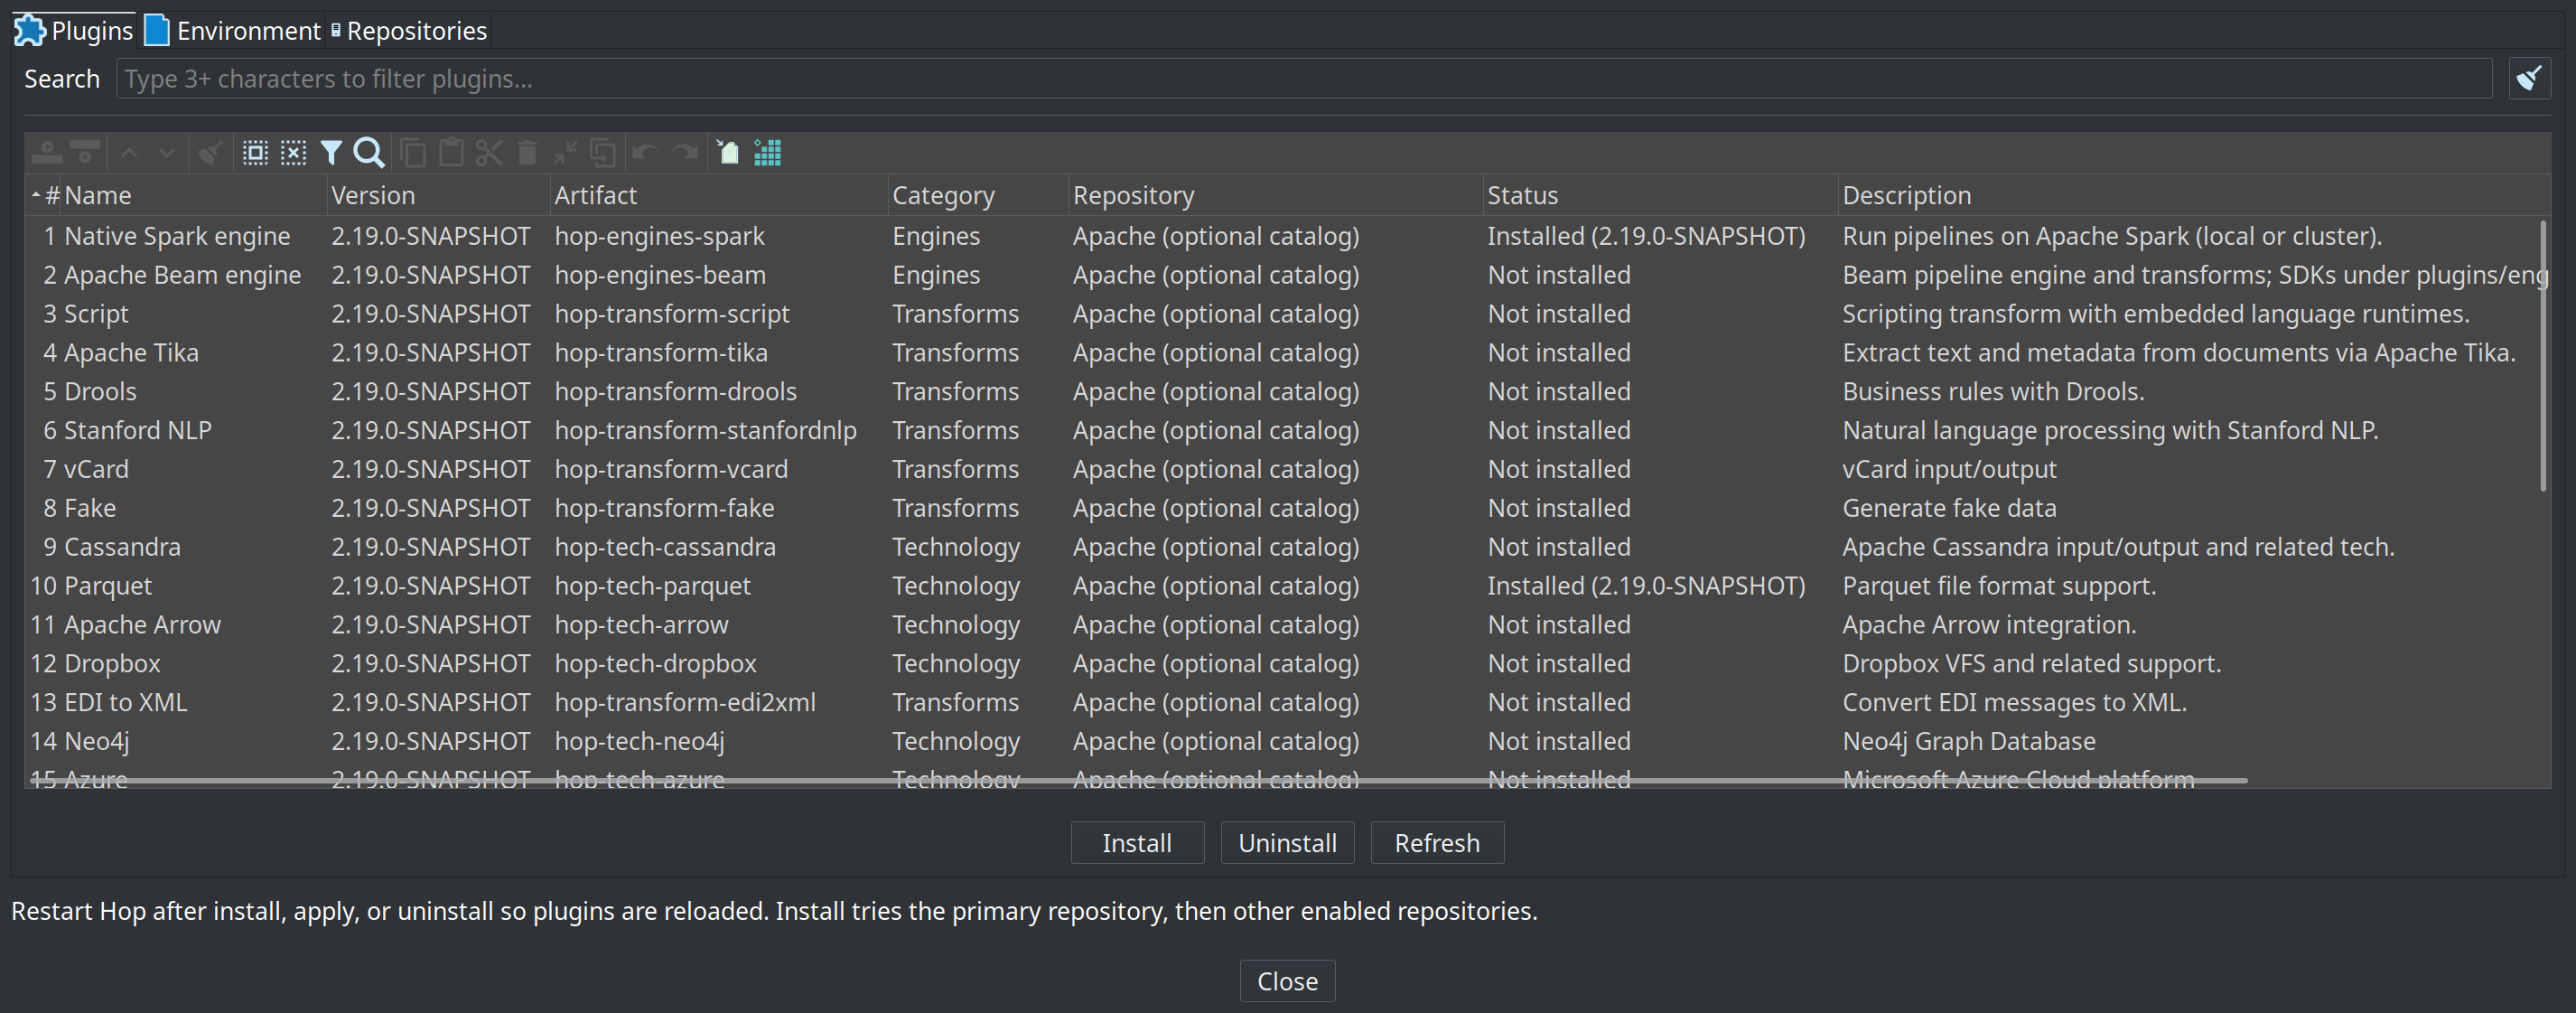This screenshot has width=2576, height=1013.
Task: Click the hop-transform-vcard artifact cell
Action: [671, 470]
